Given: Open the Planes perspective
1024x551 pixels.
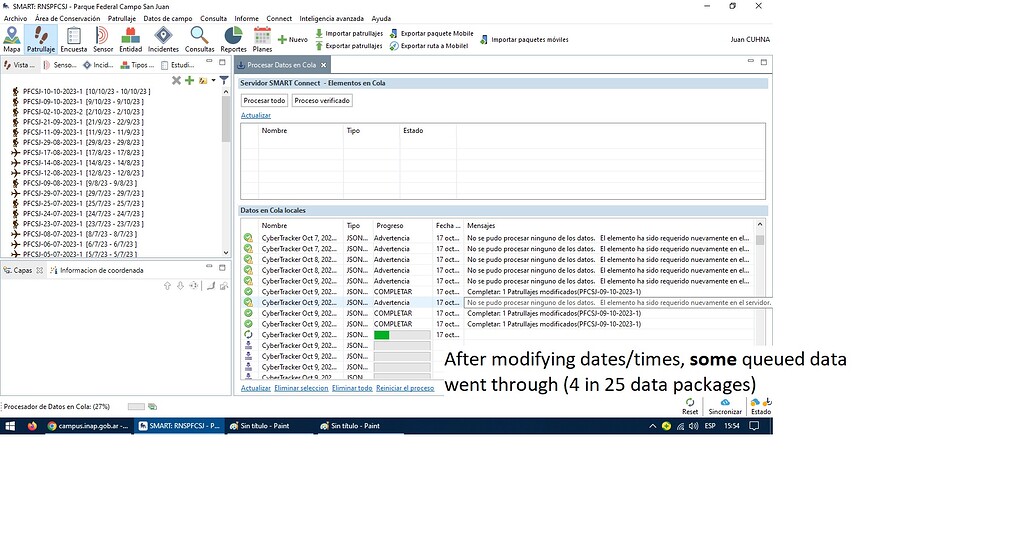Looking at the screenshot, I should point(262,39).
